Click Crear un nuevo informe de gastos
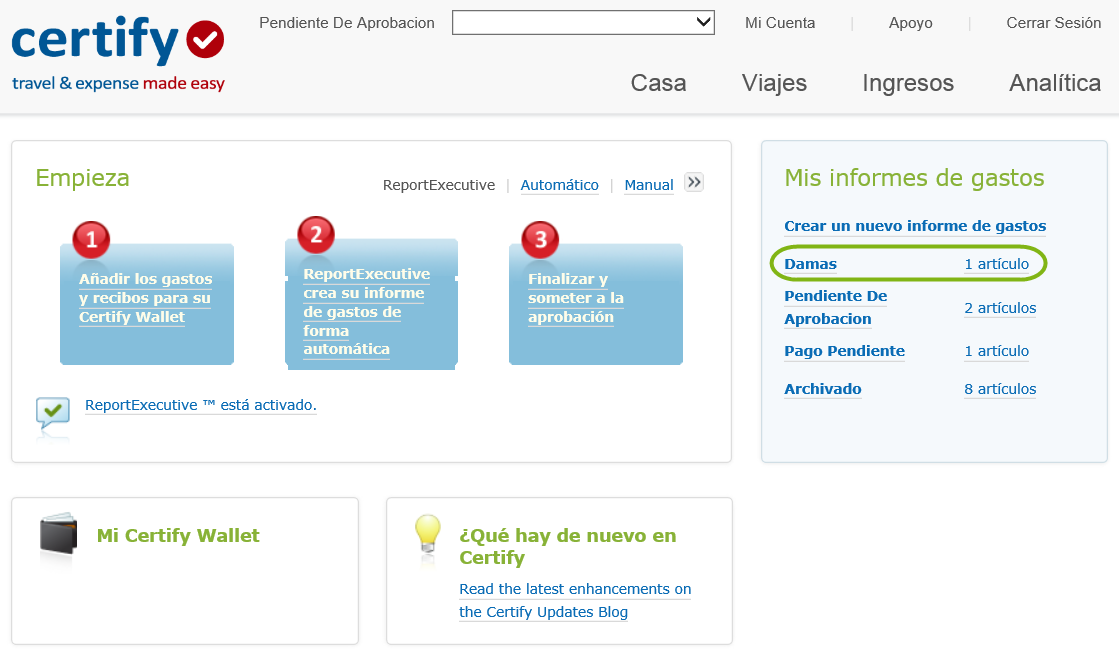Viewport: 1119px width, 654px height. pos(915,226)
